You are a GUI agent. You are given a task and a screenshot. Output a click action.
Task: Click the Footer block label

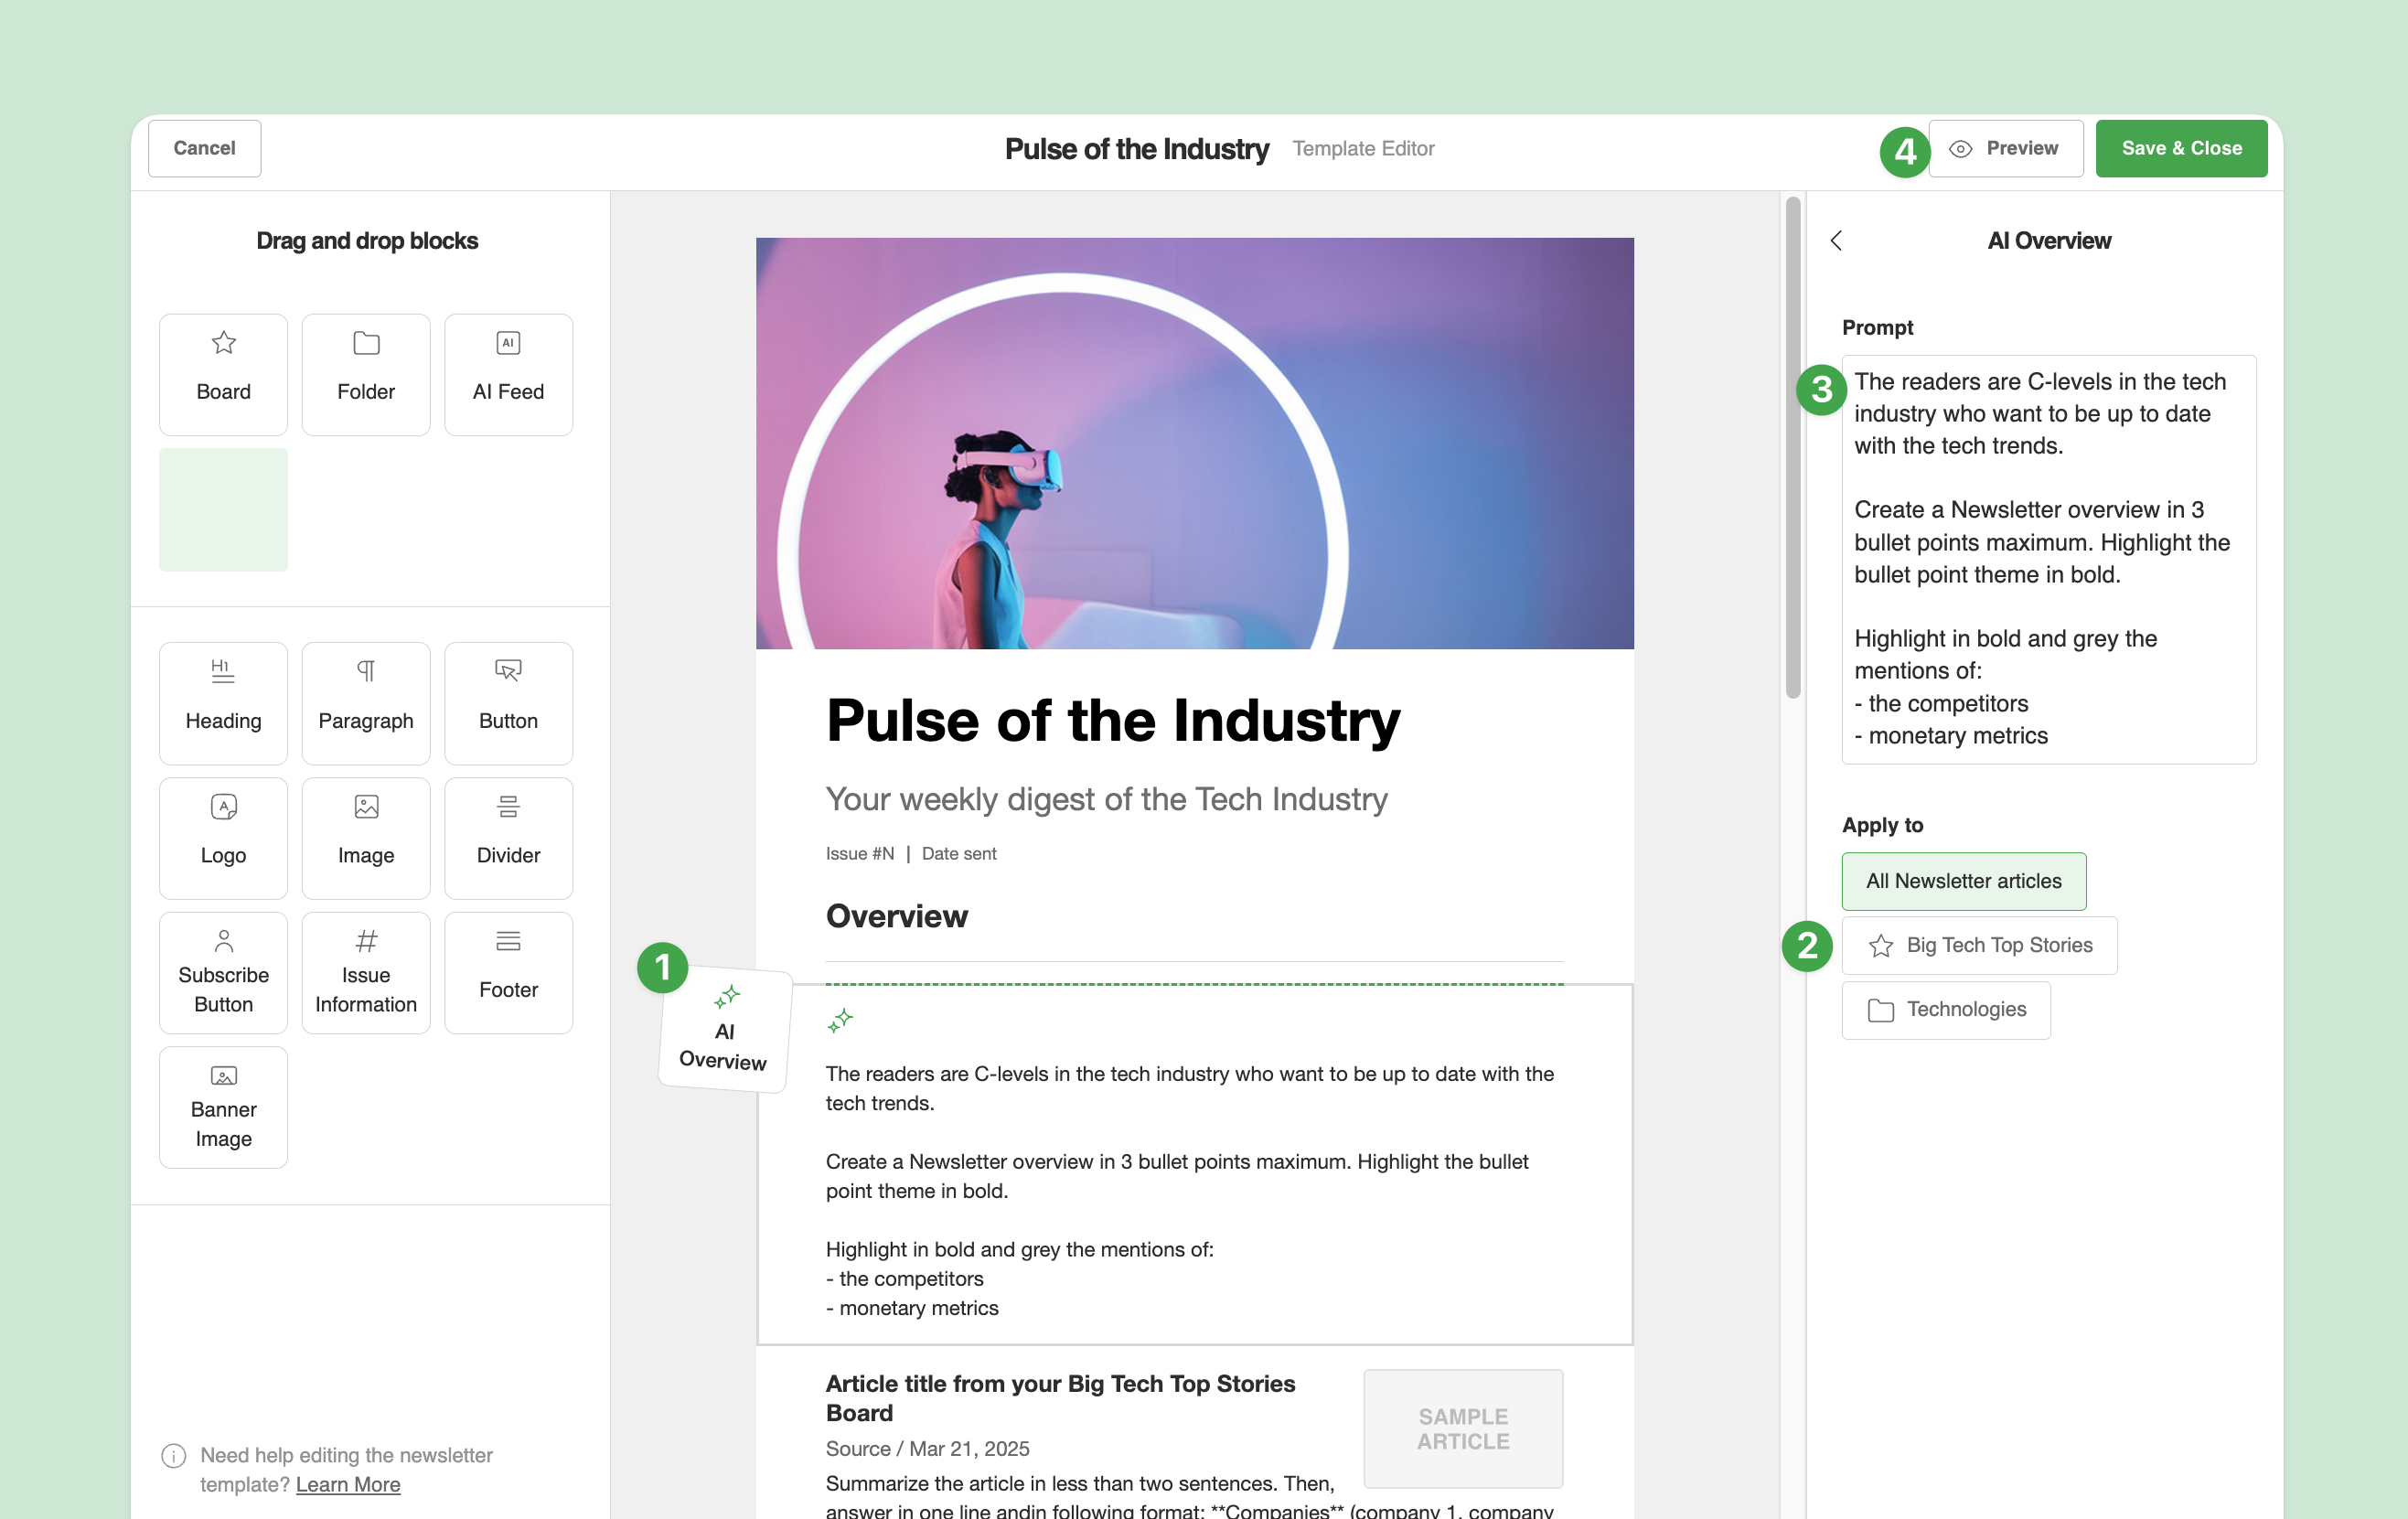(x=508, y=990)
